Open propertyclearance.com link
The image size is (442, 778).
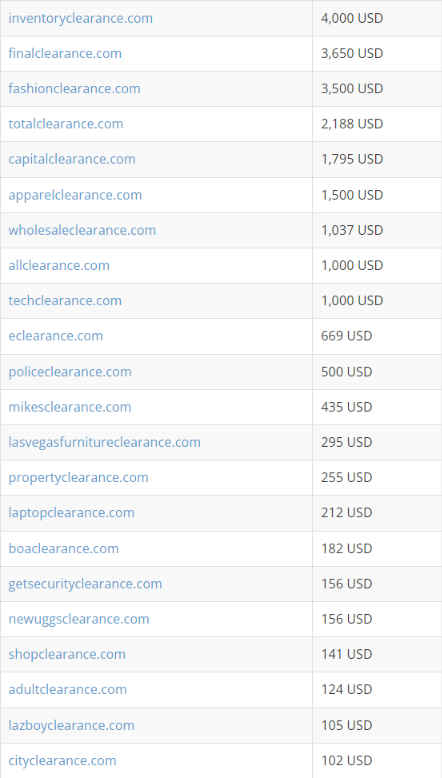coord(78,477)
